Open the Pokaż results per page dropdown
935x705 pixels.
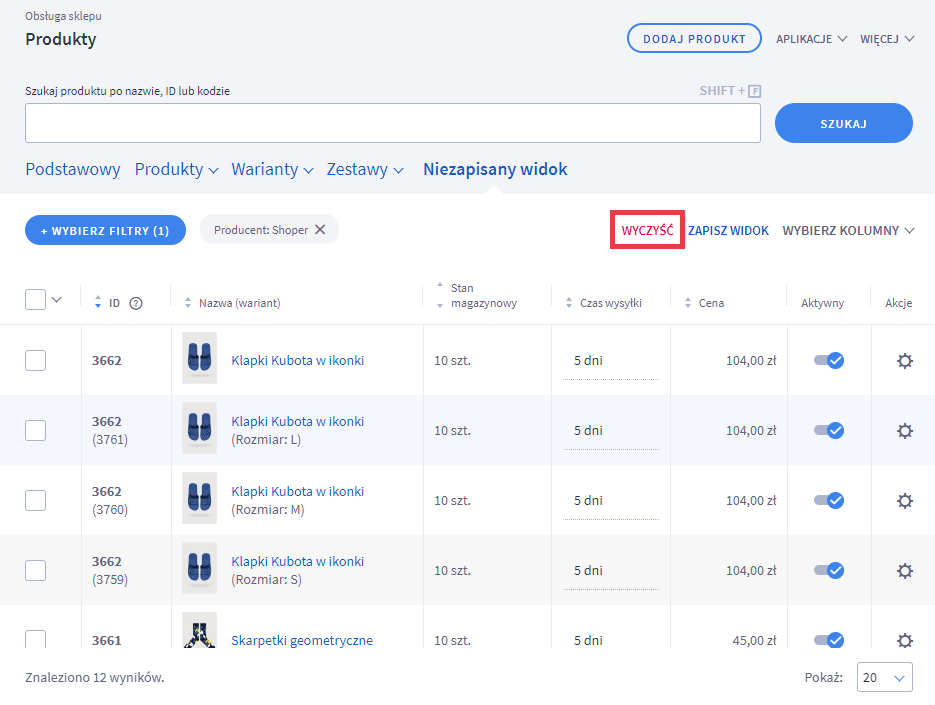pyautogui.click(x=886, y=678)
